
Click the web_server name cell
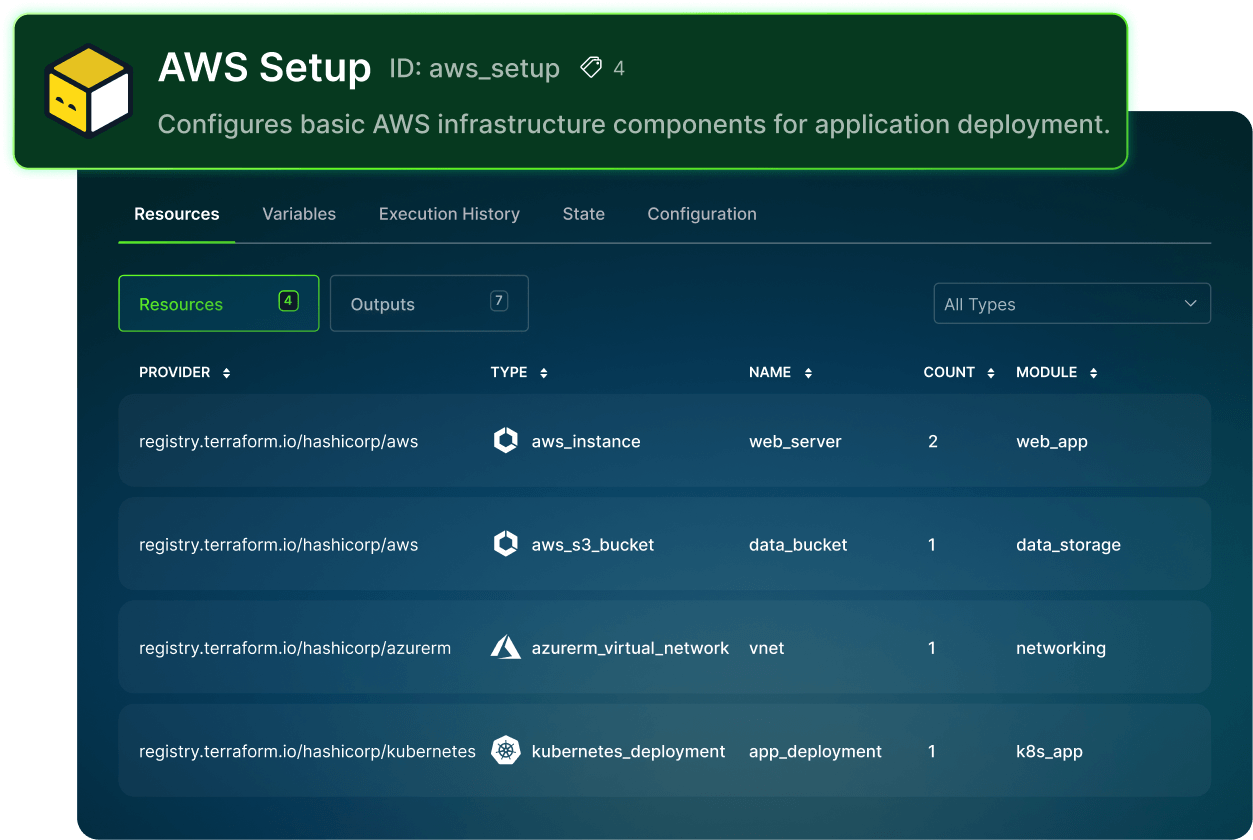pyautogui.click(x=795, y=441)
